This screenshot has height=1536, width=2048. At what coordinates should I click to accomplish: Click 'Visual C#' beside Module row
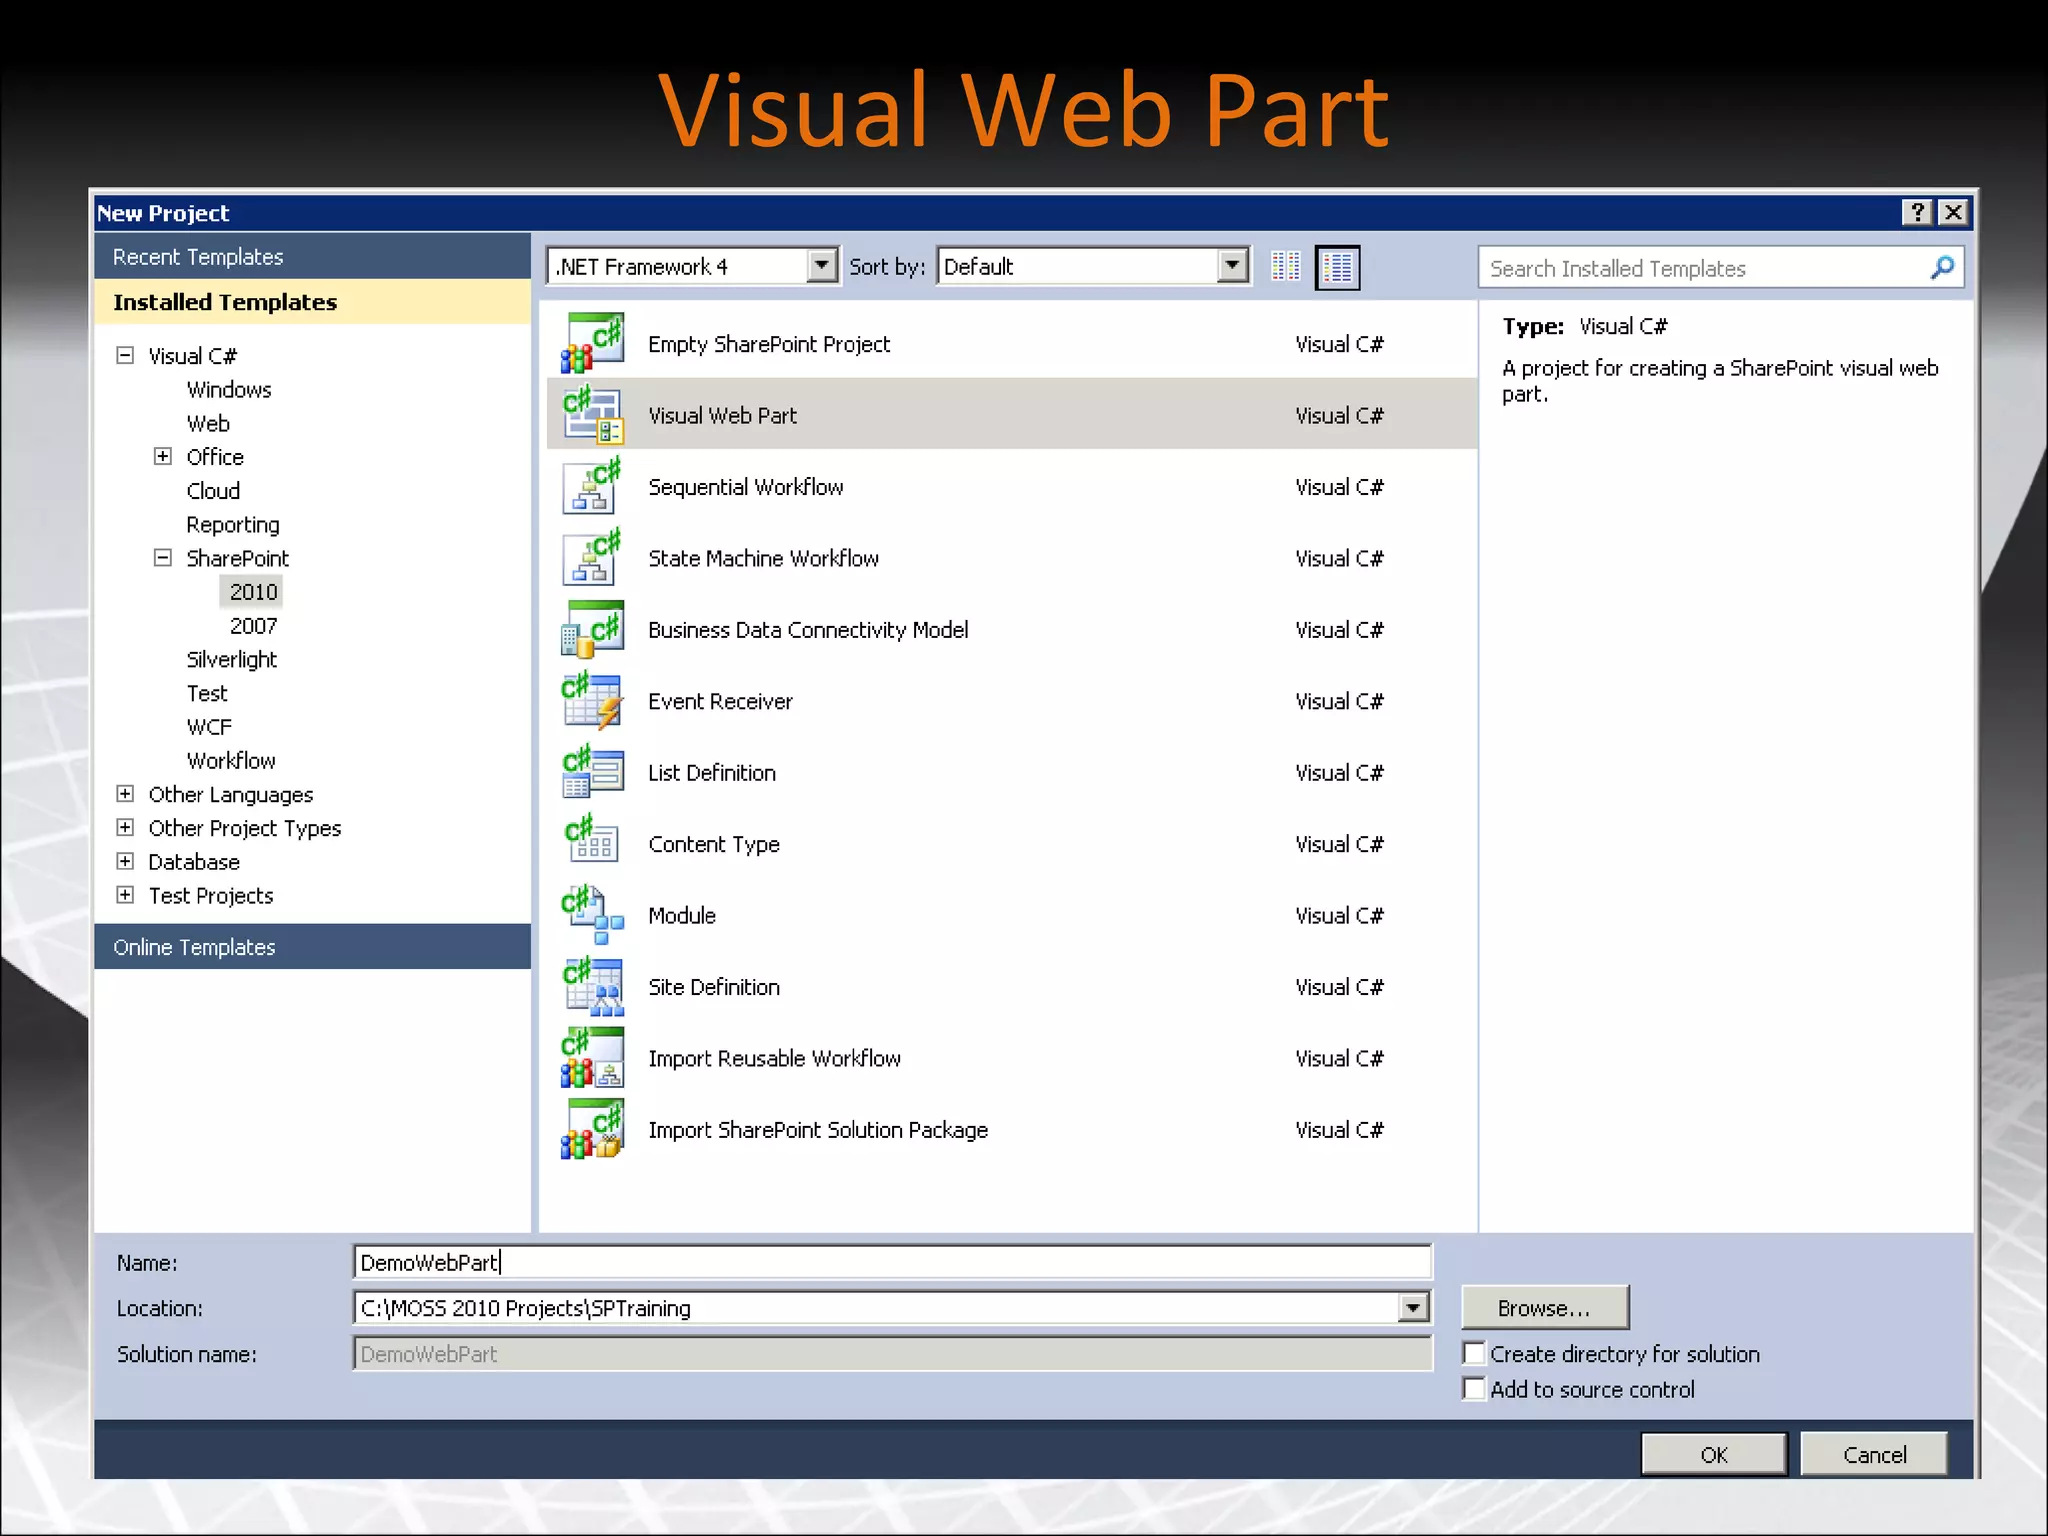click(1339, 916)
